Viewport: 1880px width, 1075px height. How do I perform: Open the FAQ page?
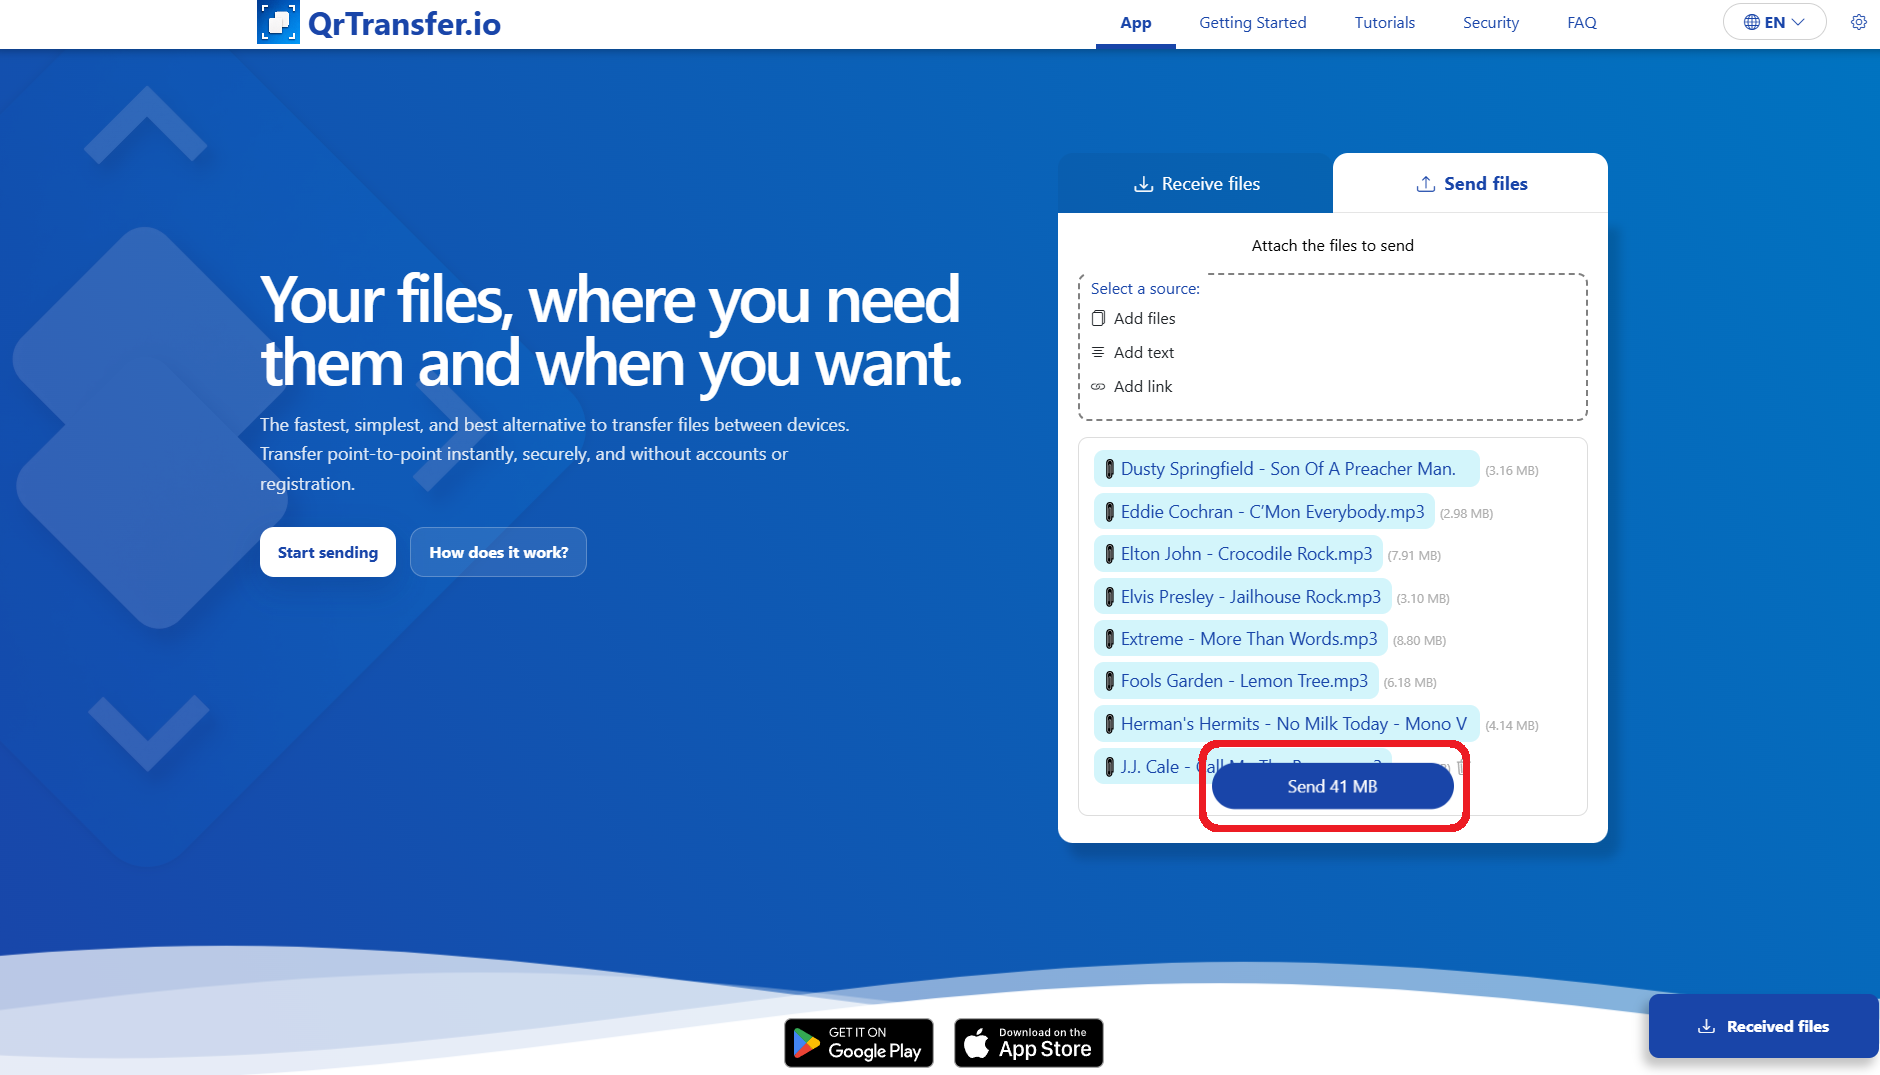pyautogui.click(x=1581, y=22)
